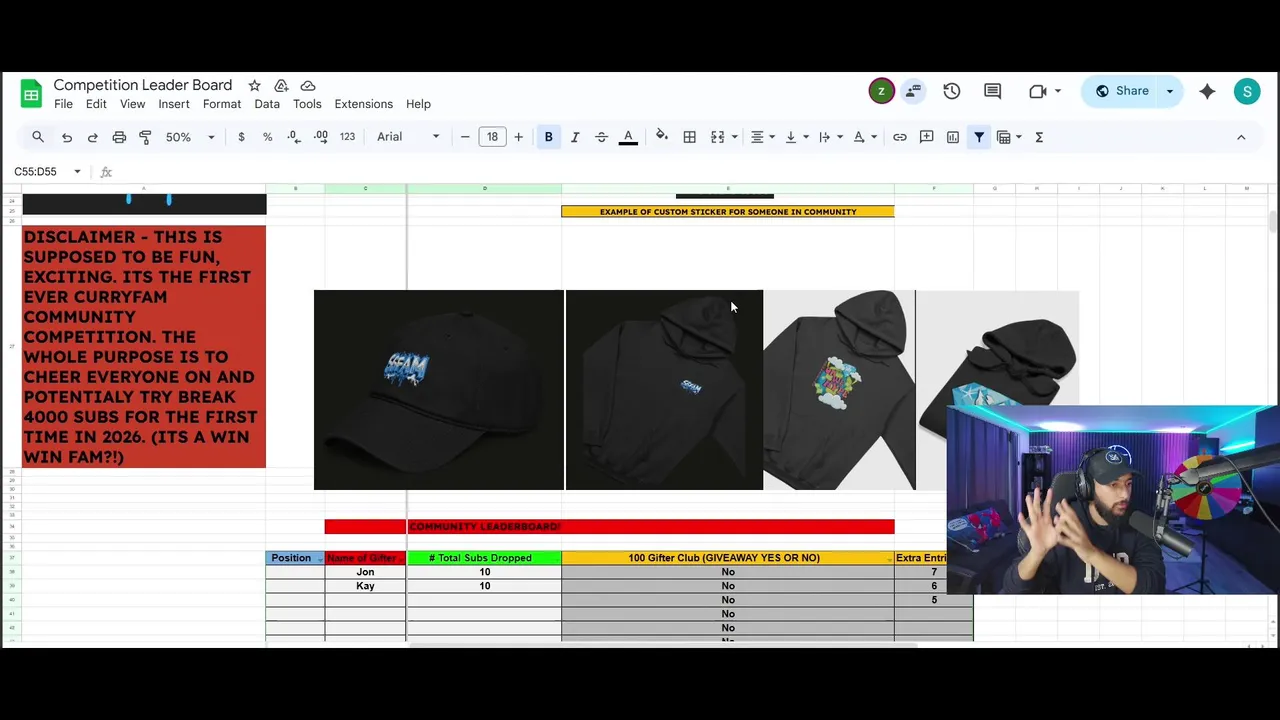Open the Tools menu
This screenshot has width=1280, height=720.
307,104
